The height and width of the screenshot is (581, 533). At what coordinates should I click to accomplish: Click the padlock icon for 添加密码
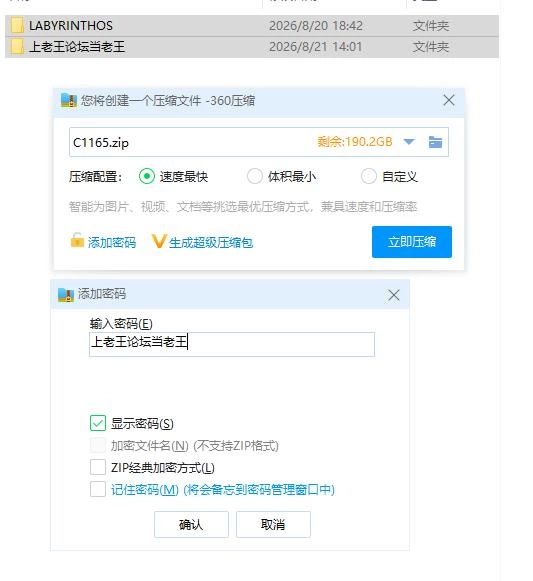[x=77, y=240]
